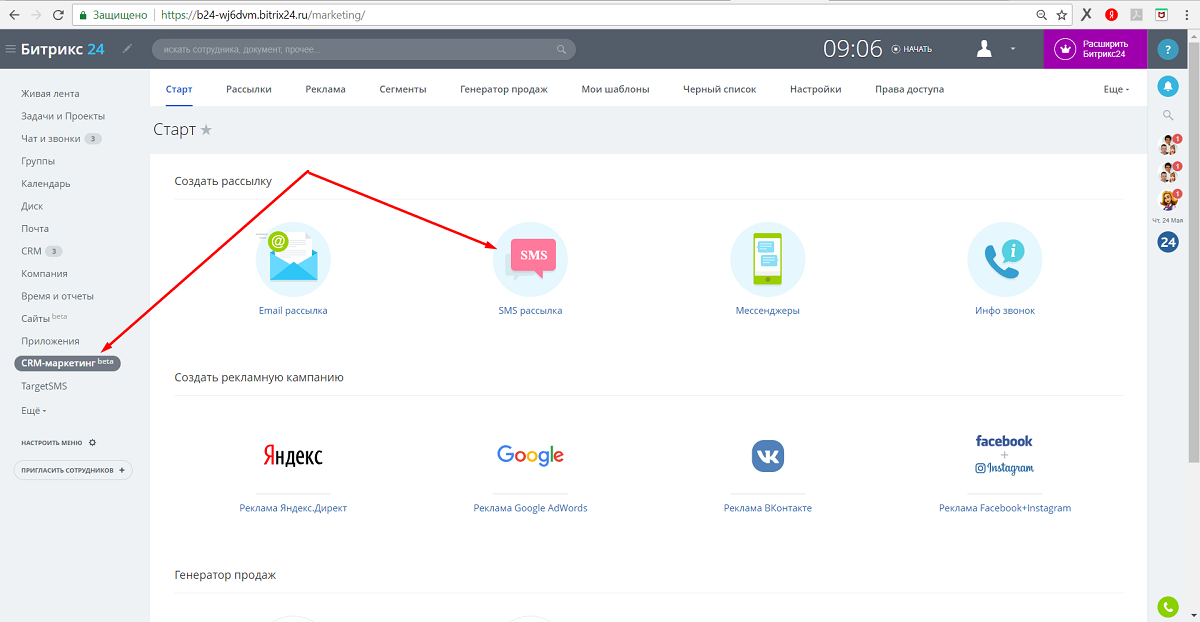Open the Реклама ВКонтакте link

click(x=768, y=508)
